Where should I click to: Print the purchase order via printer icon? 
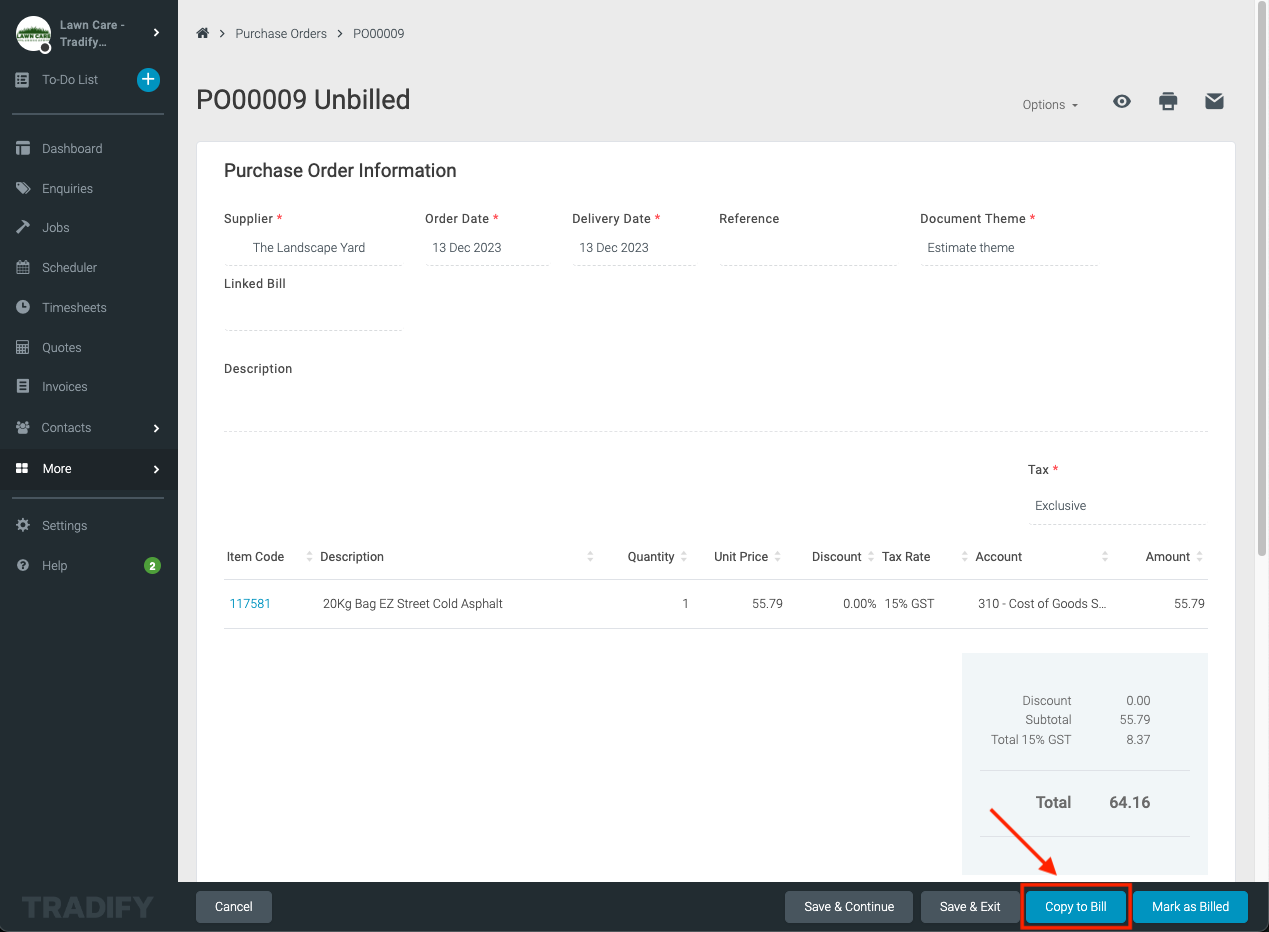click(1168, 101)
